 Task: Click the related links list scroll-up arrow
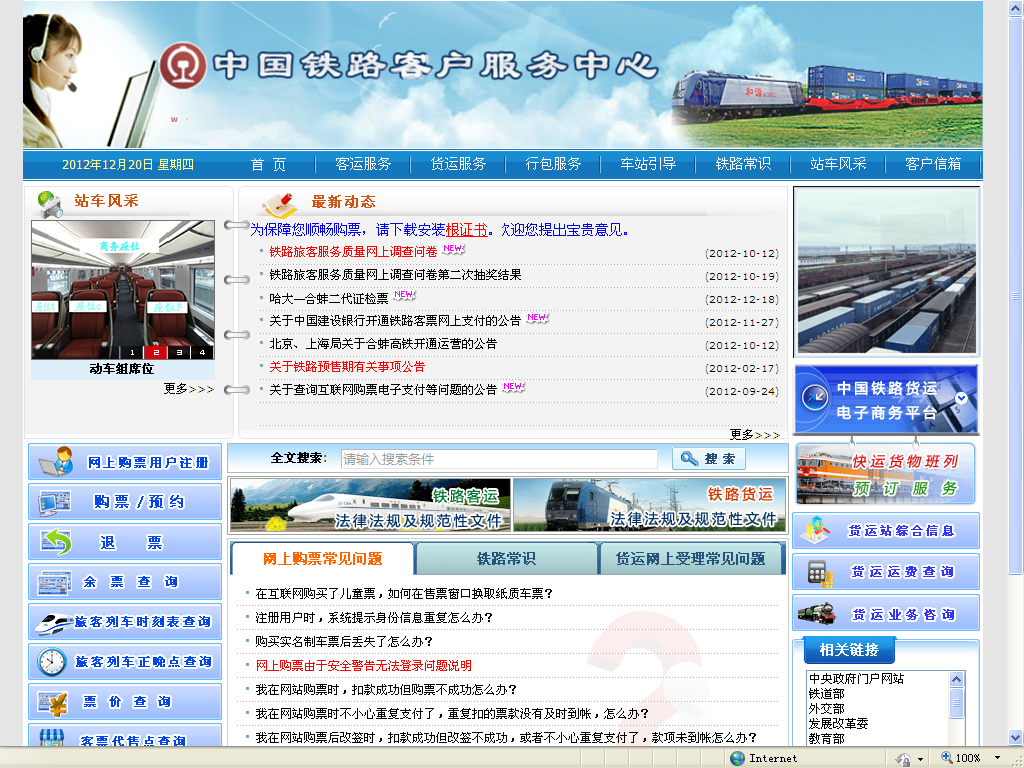pyautogui.click(x=956, y=679)
